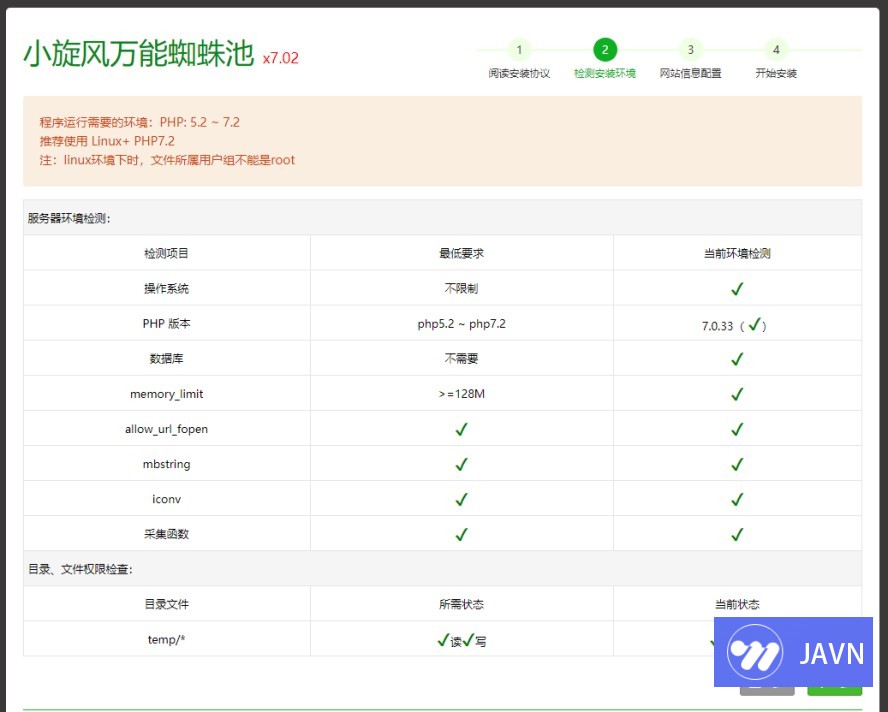This screenshot has height=712, width=888.
Task: Select the 开始安装 step label
Action: (x=776, y=74)
